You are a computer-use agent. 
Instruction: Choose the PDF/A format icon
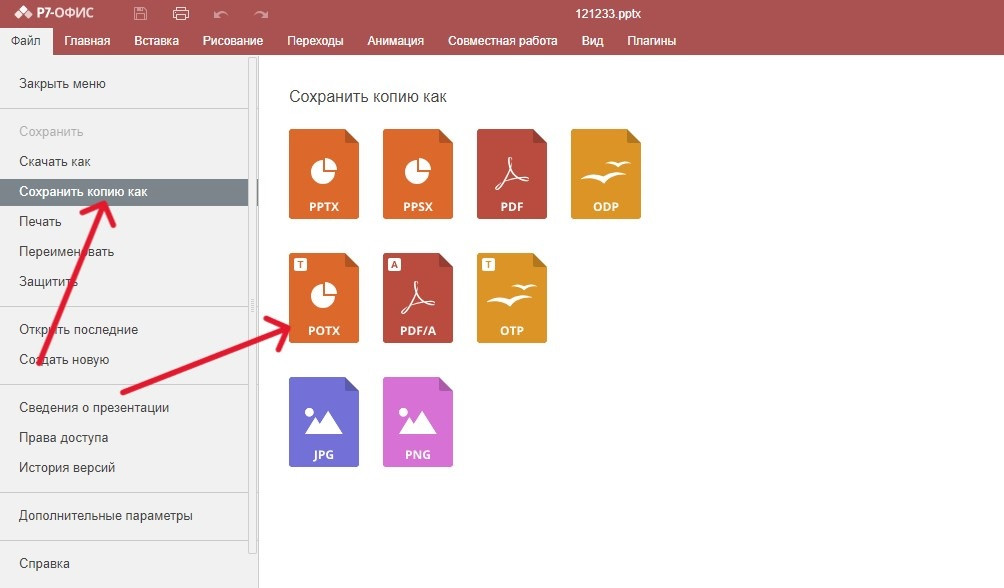pos(417,298)
